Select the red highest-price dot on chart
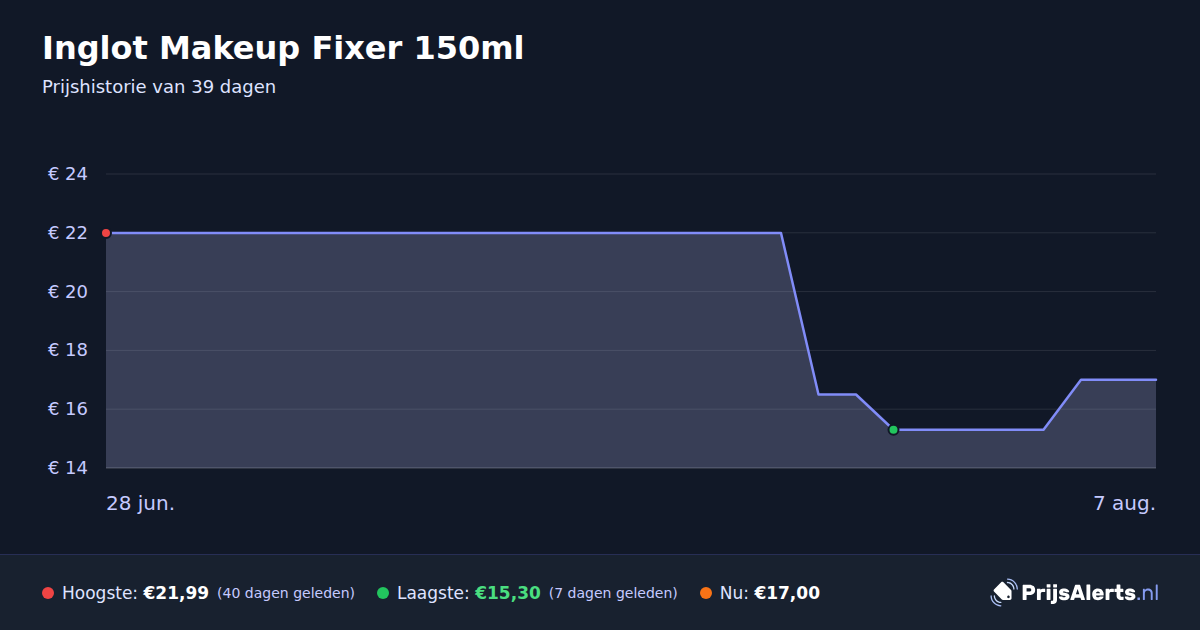 pos(106,233)
